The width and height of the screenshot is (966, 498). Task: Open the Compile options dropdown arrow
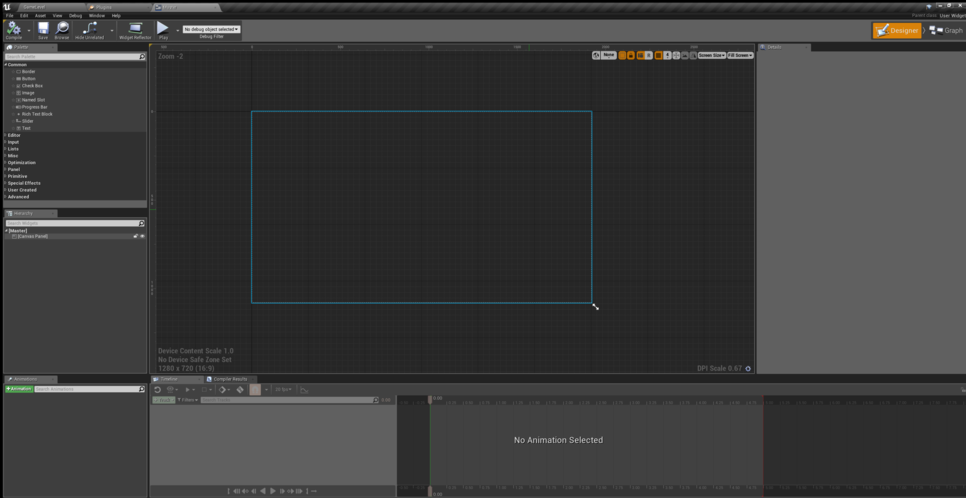coord(29,30)
